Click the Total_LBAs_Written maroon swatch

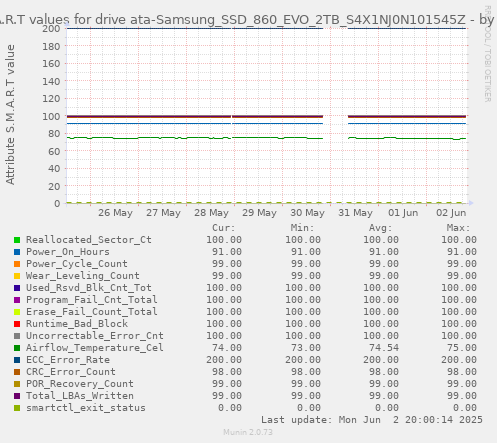(17, 396)
